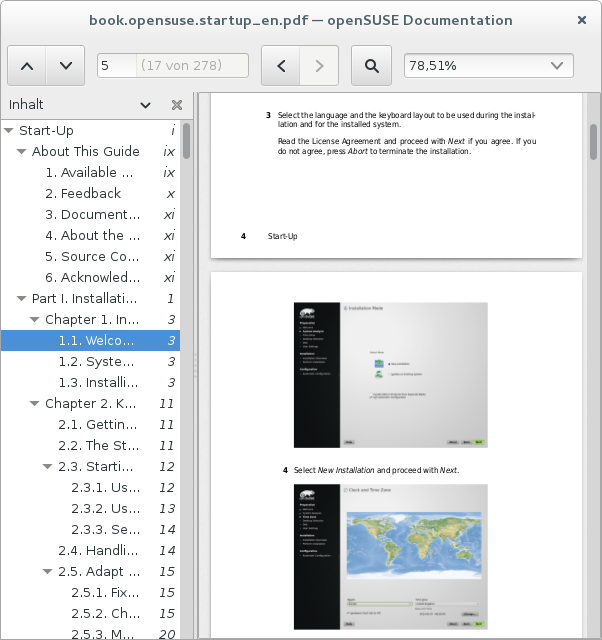Collapse the About This Guide section
The image size is (602, 640).
point(22,152)
